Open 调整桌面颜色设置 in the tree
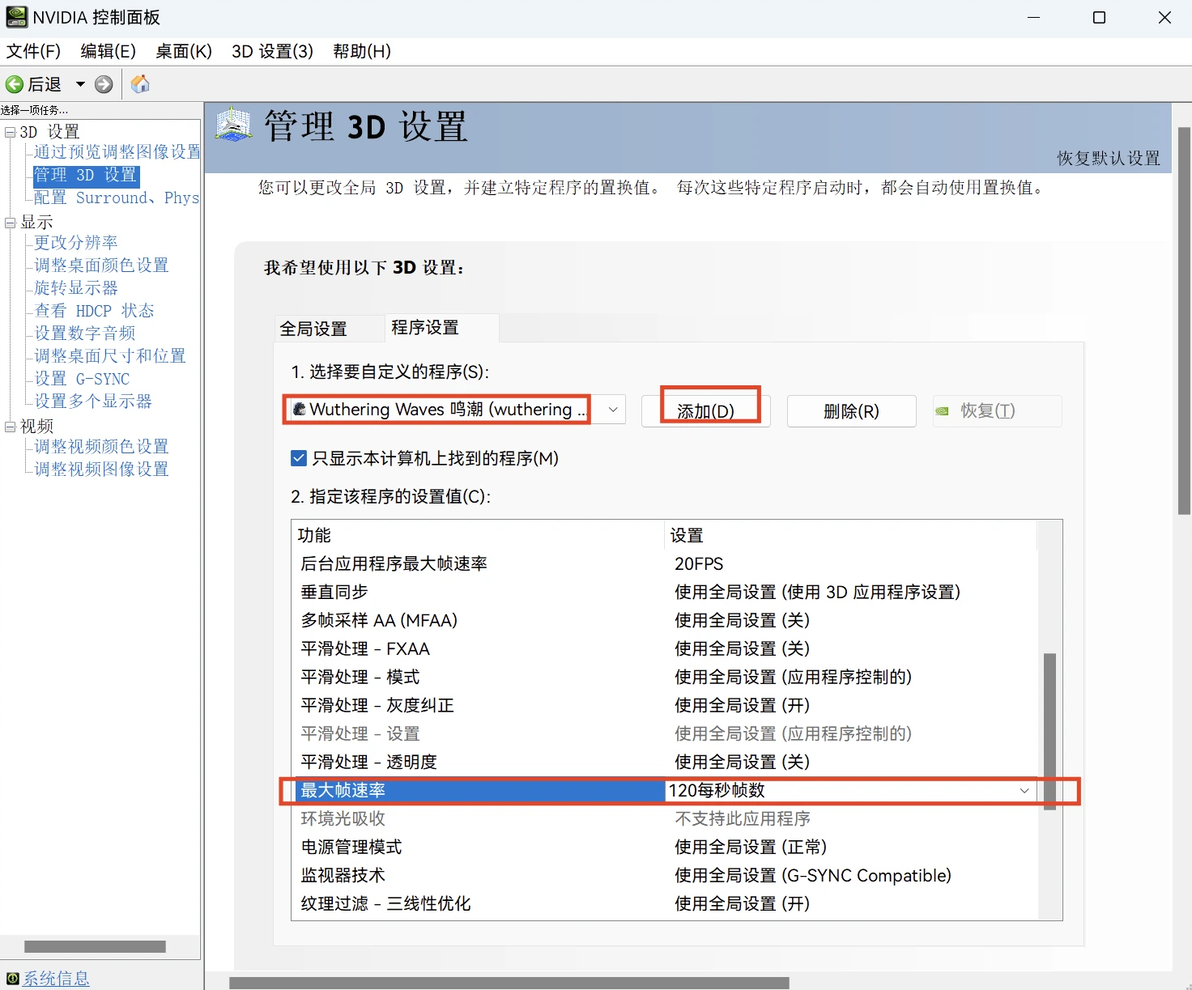The image size is (1192, 990). click(101, 265)
